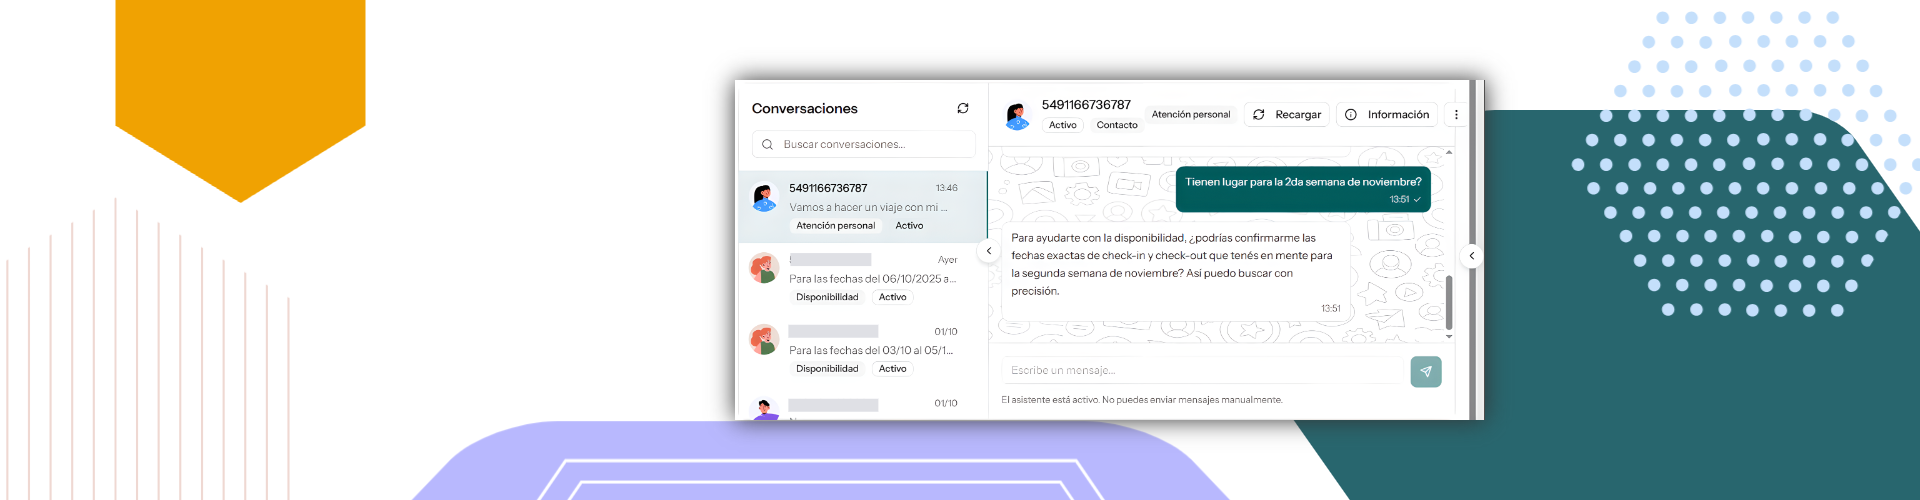Click the scroll down arrow in chat

pyautogui.click(x=1449, y=337)
